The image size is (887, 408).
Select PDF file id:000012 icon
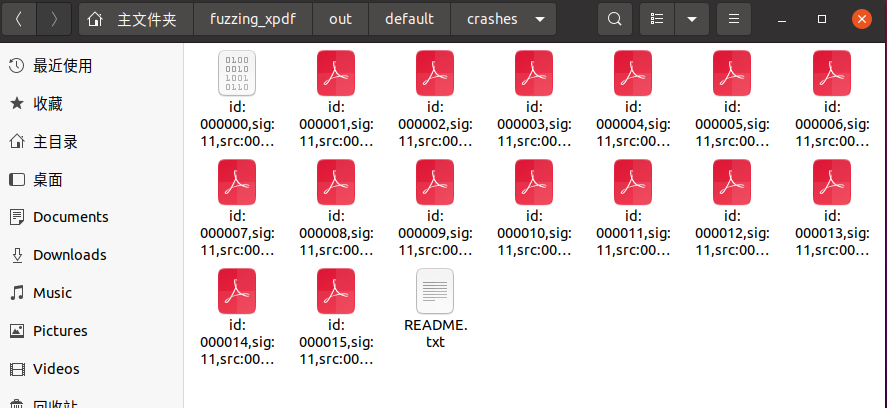[x=732, y=182]
